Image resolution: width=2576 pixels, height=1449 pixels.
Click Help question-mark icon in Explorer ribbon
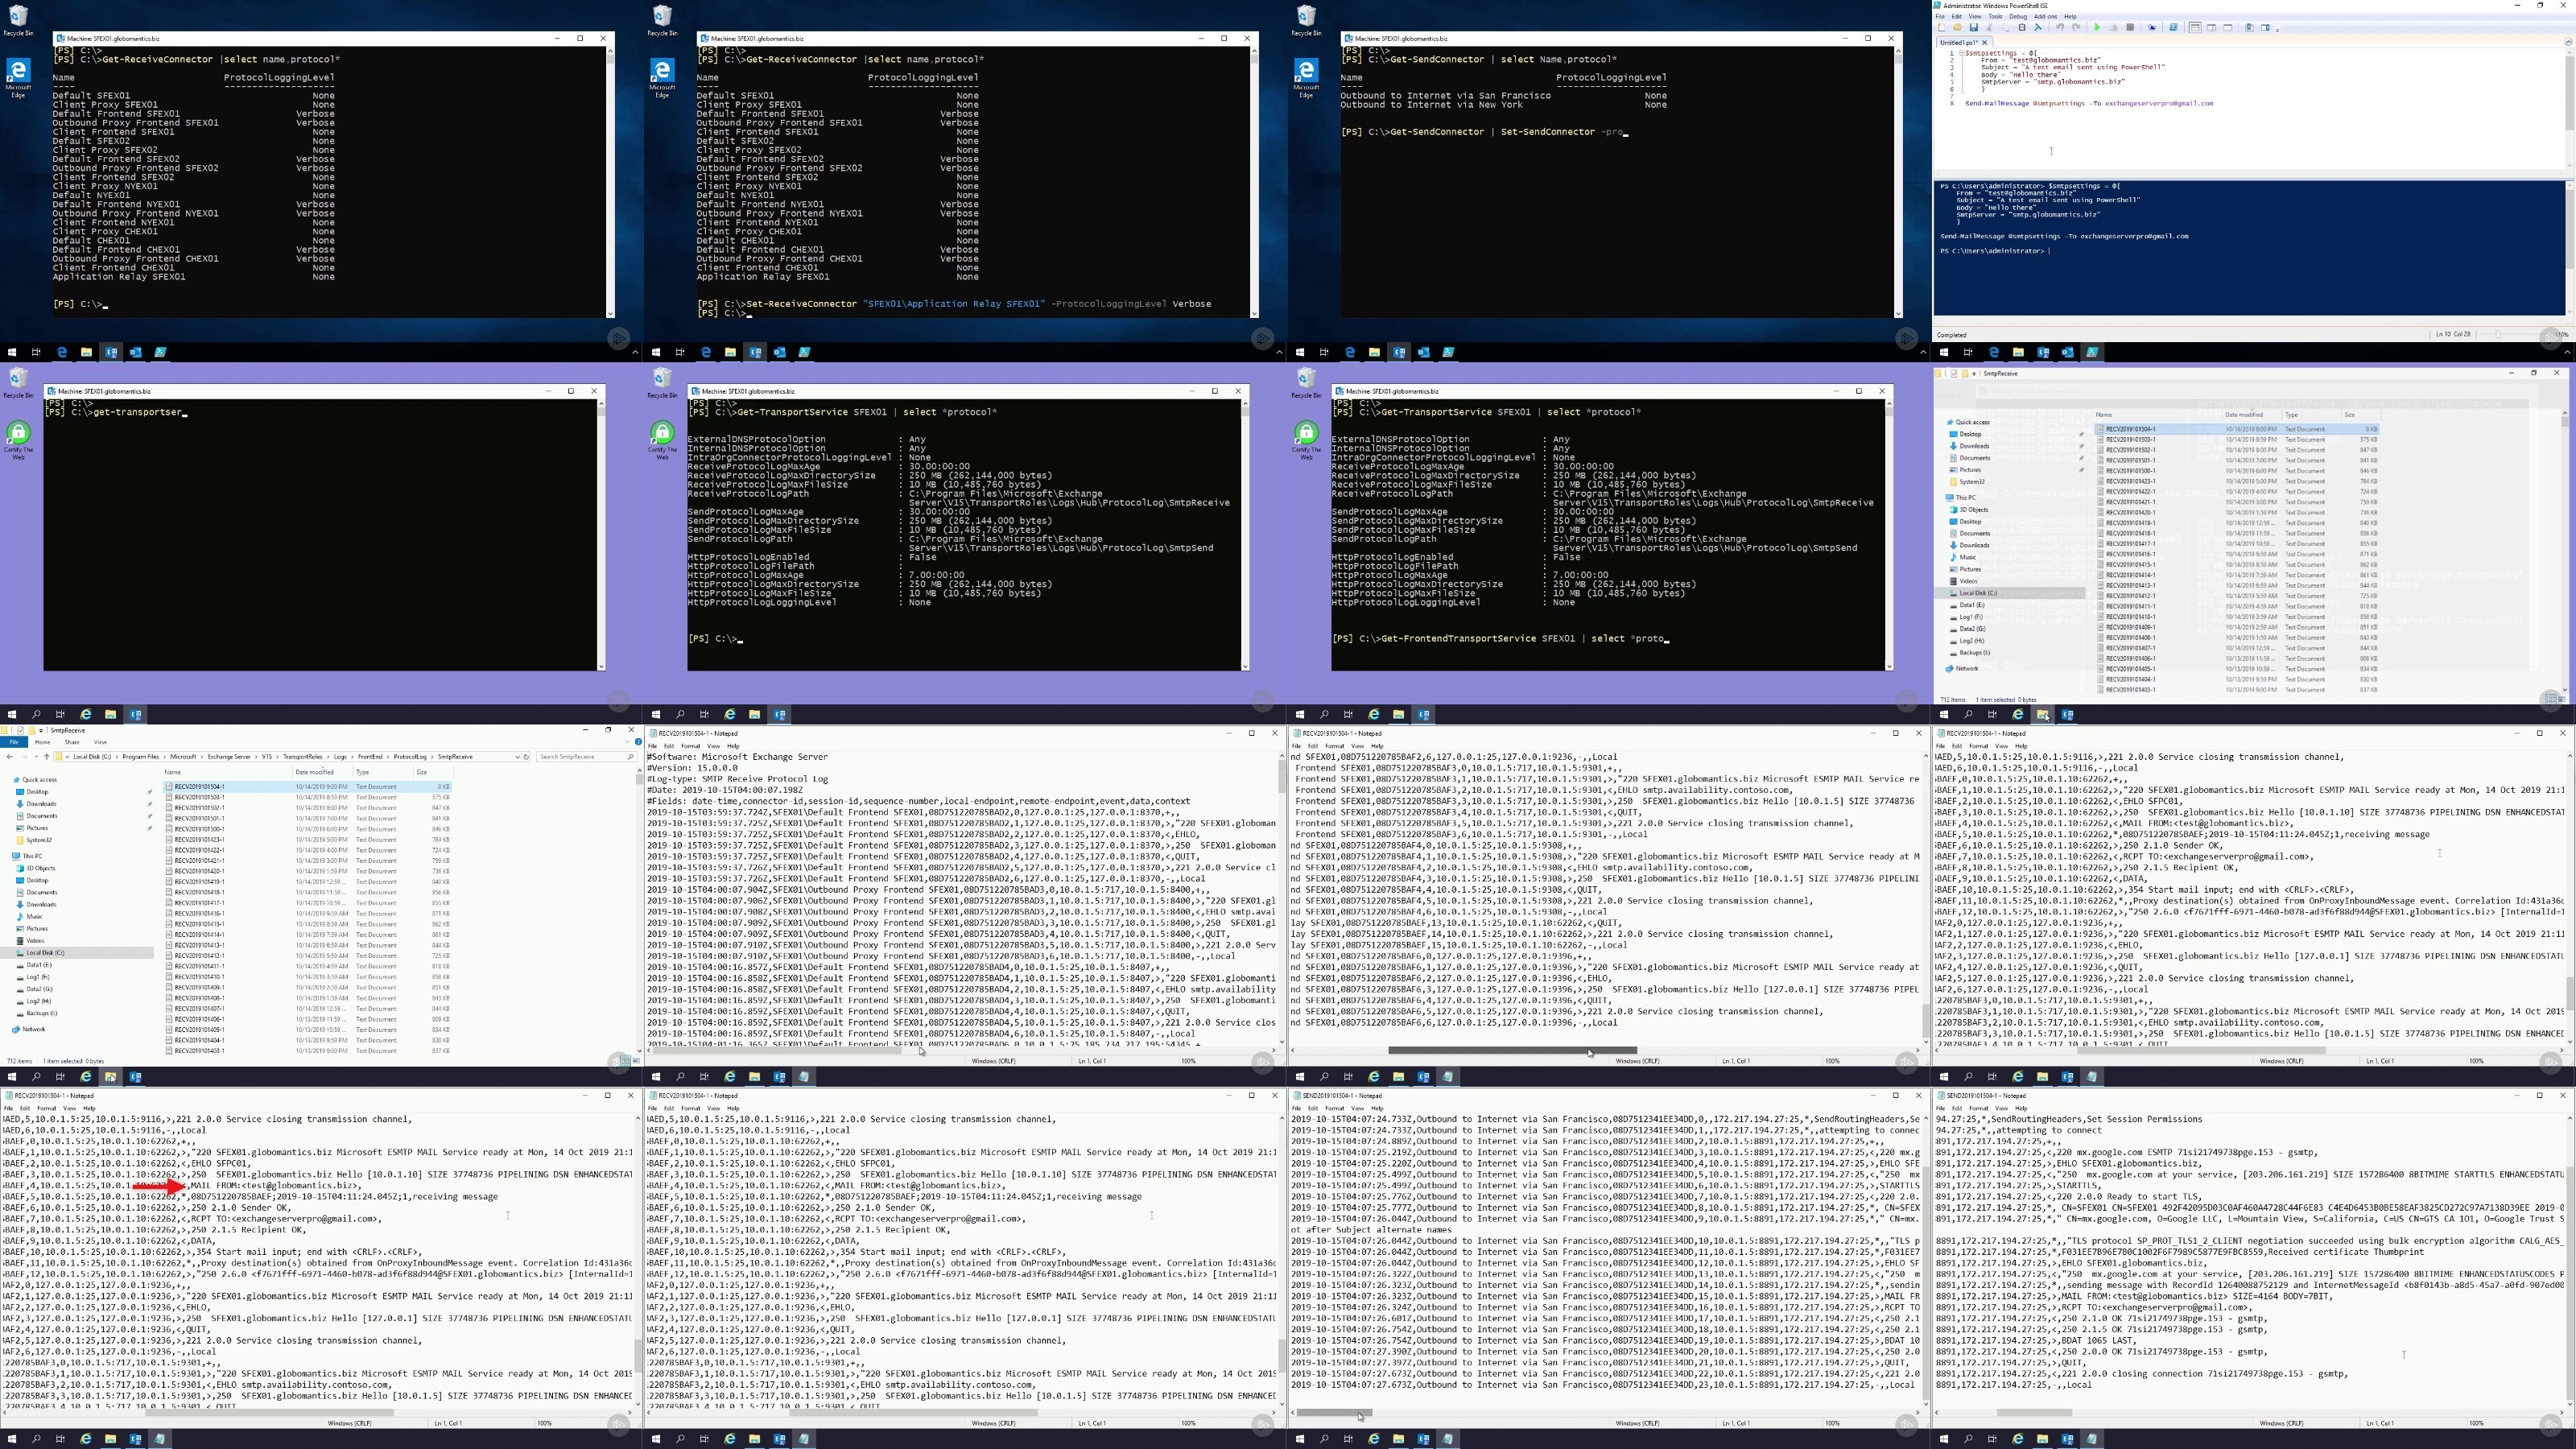click(x=639, y=742)
